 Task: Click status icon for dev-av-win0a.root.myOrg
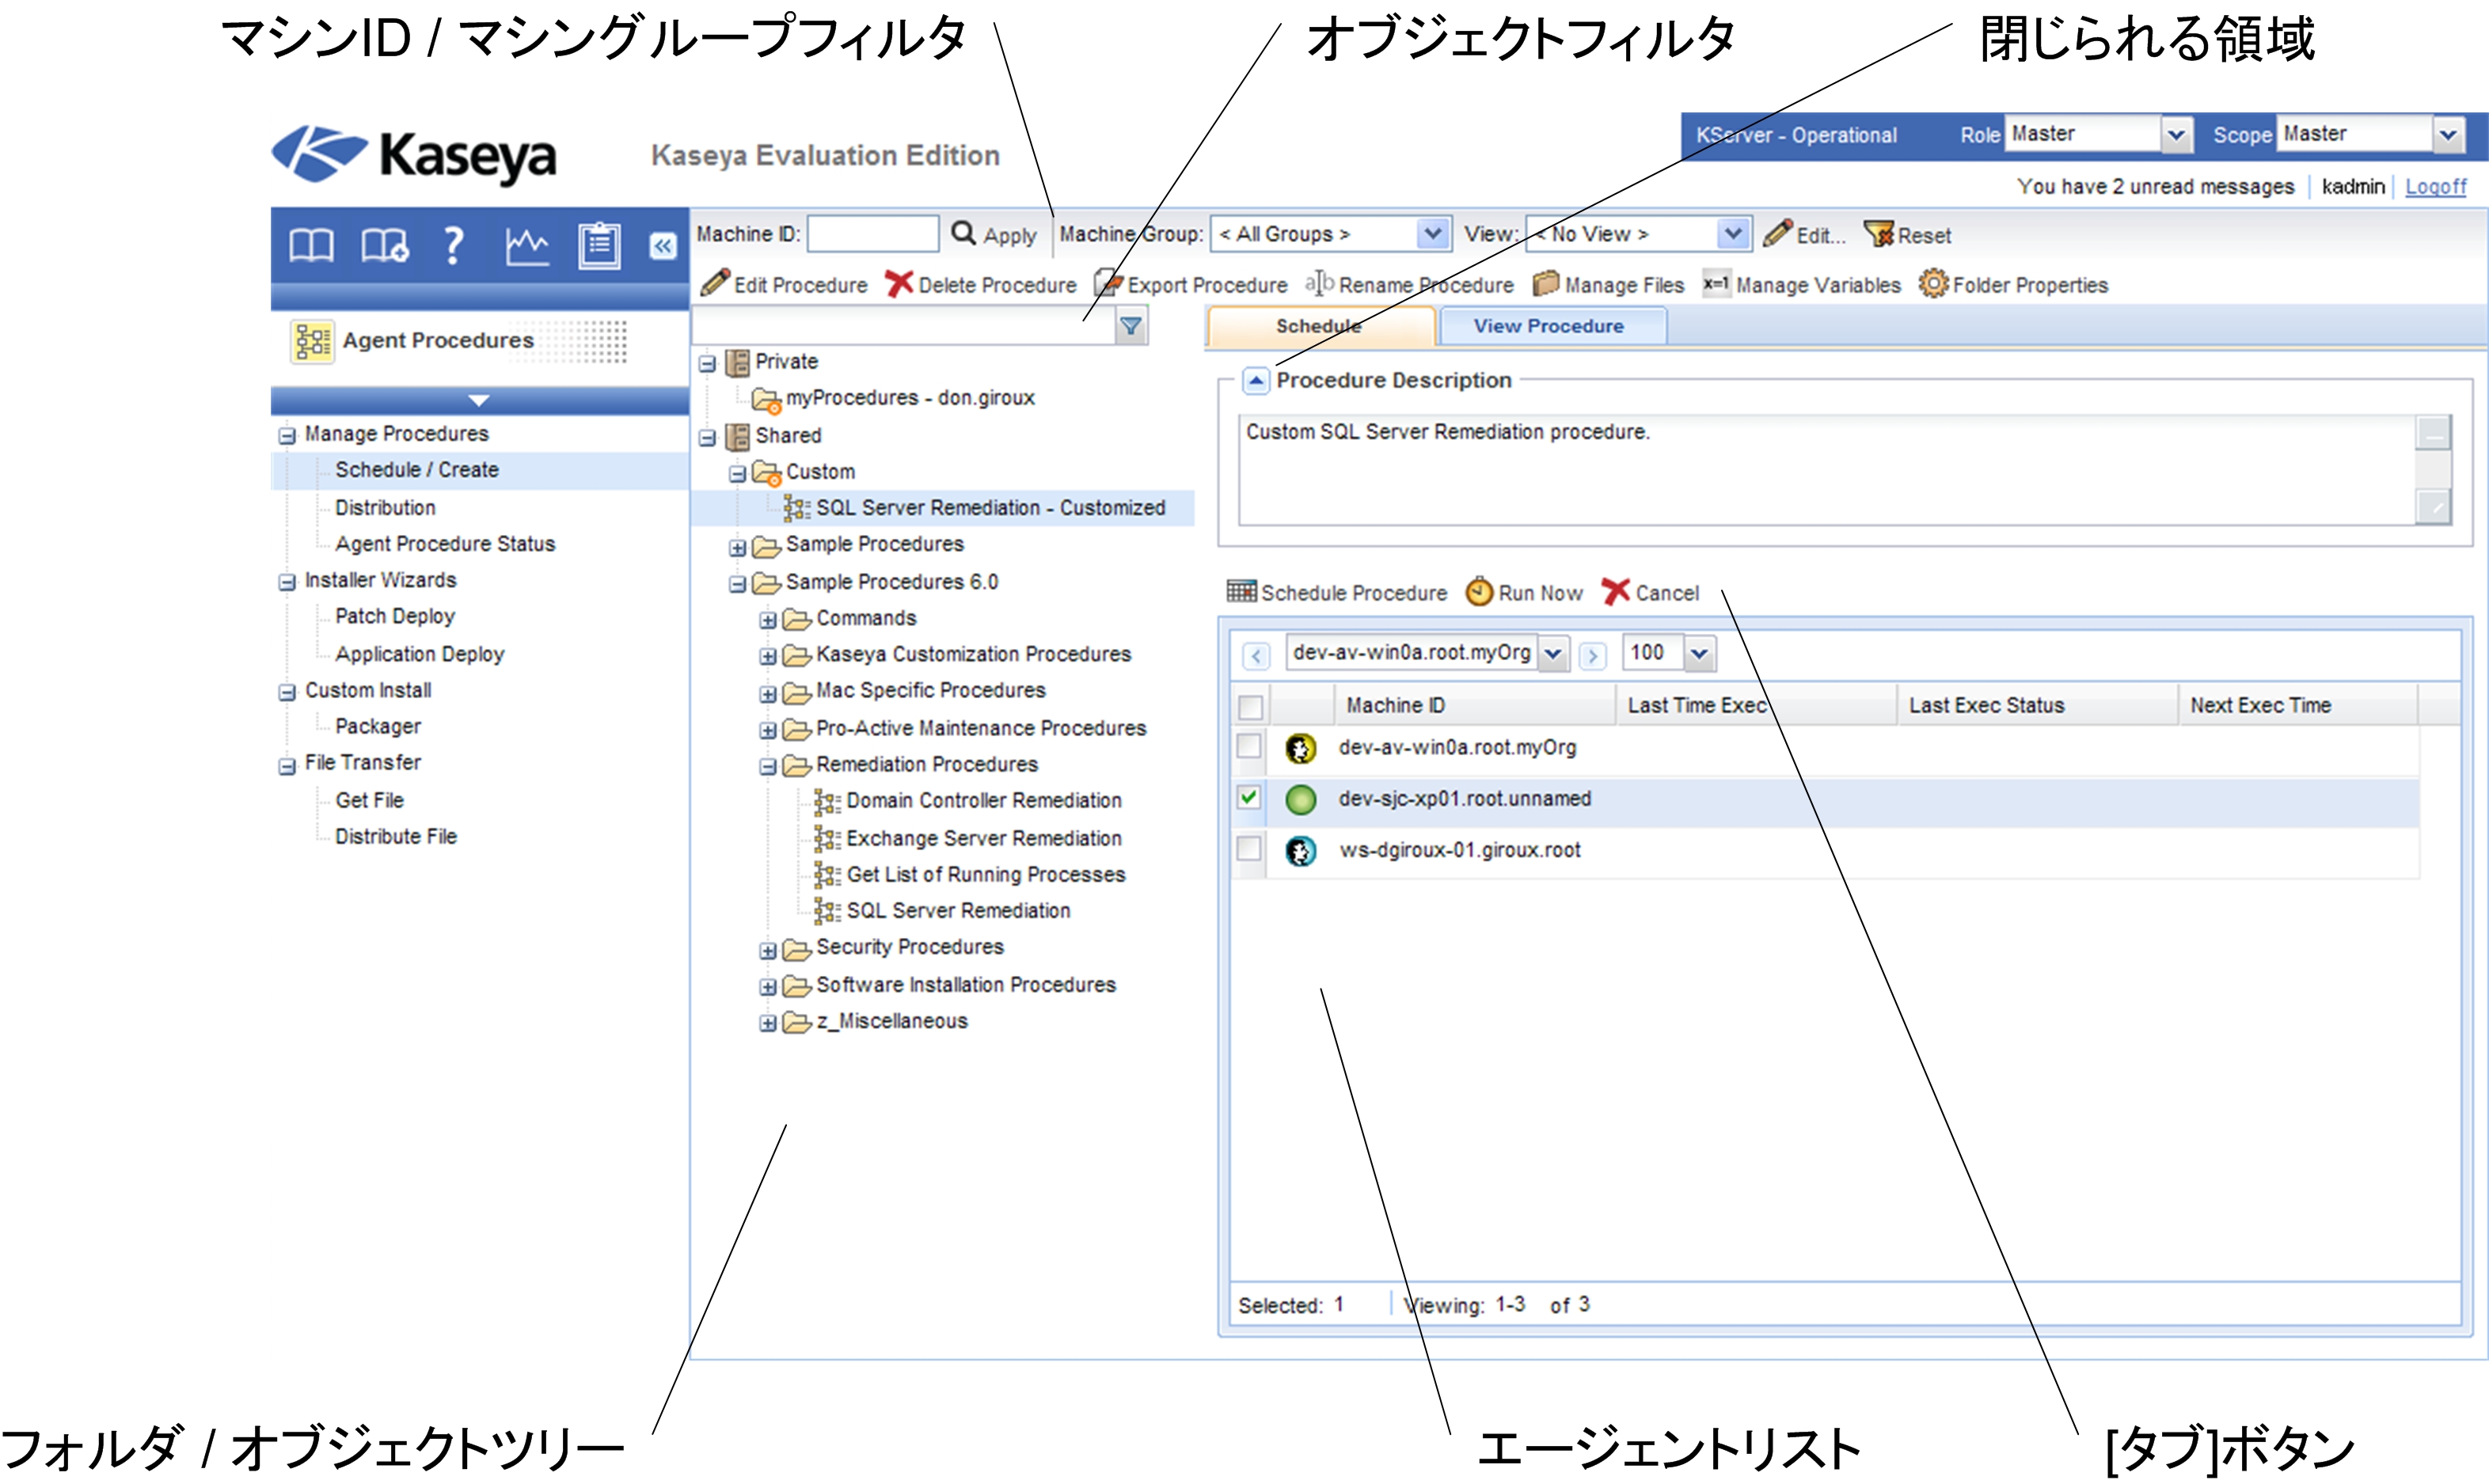coord(1300,748)
